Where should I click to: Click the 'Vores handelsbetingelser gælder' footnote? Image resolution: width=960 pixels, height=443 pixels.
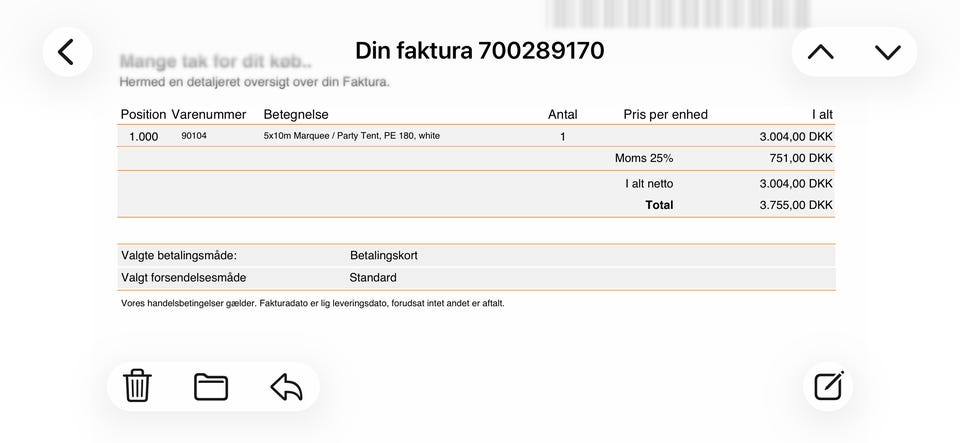[312, 303]
